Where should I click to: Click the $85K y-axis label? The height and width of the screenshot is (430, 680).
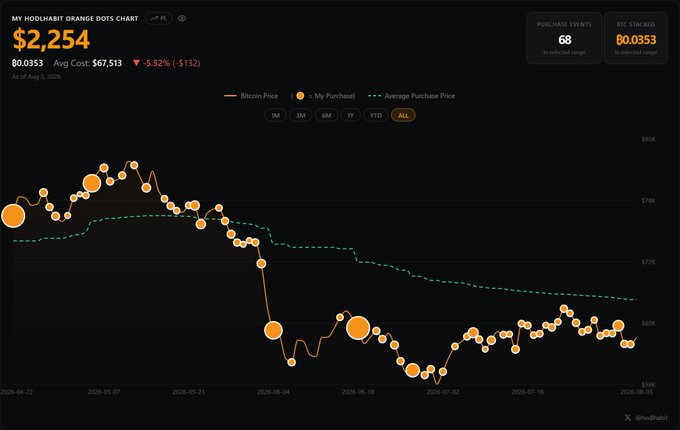pyautogui.click(x=648, y=139)
